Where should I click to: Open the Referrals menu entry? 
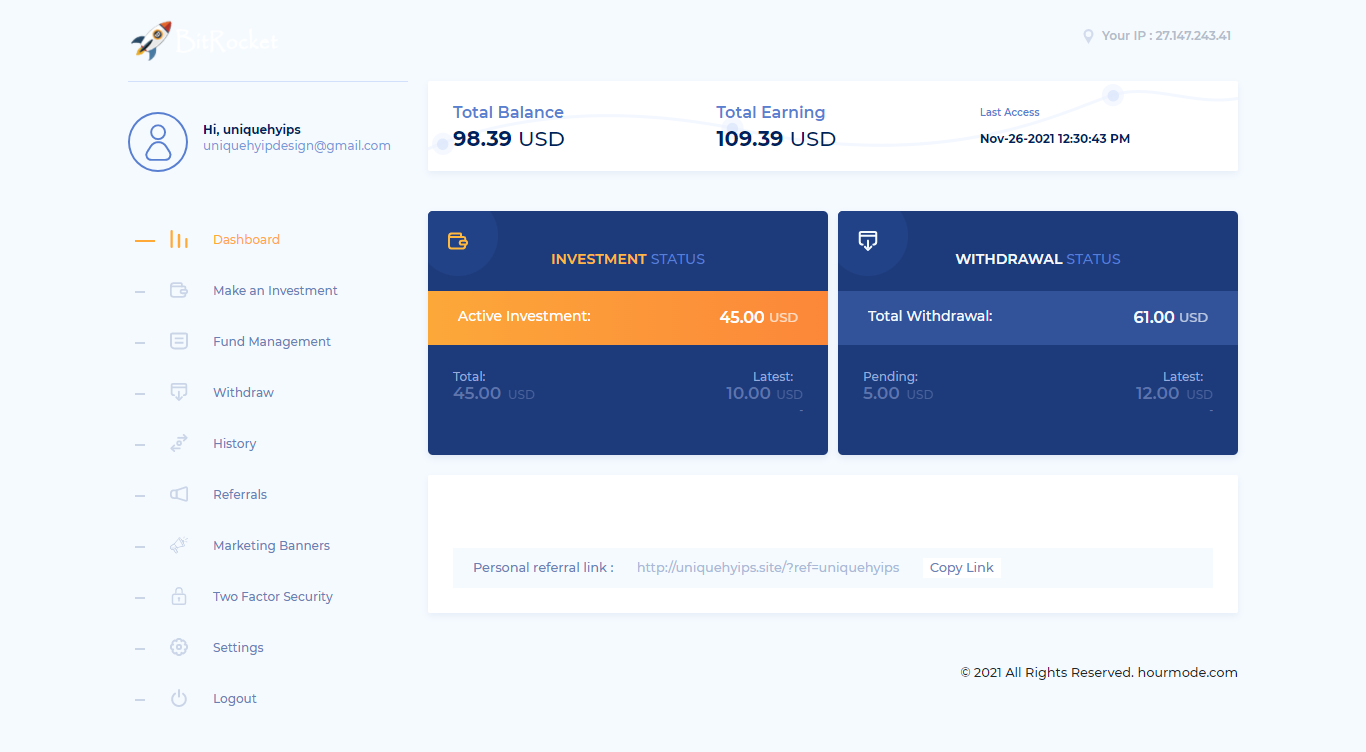click(240, 495)
